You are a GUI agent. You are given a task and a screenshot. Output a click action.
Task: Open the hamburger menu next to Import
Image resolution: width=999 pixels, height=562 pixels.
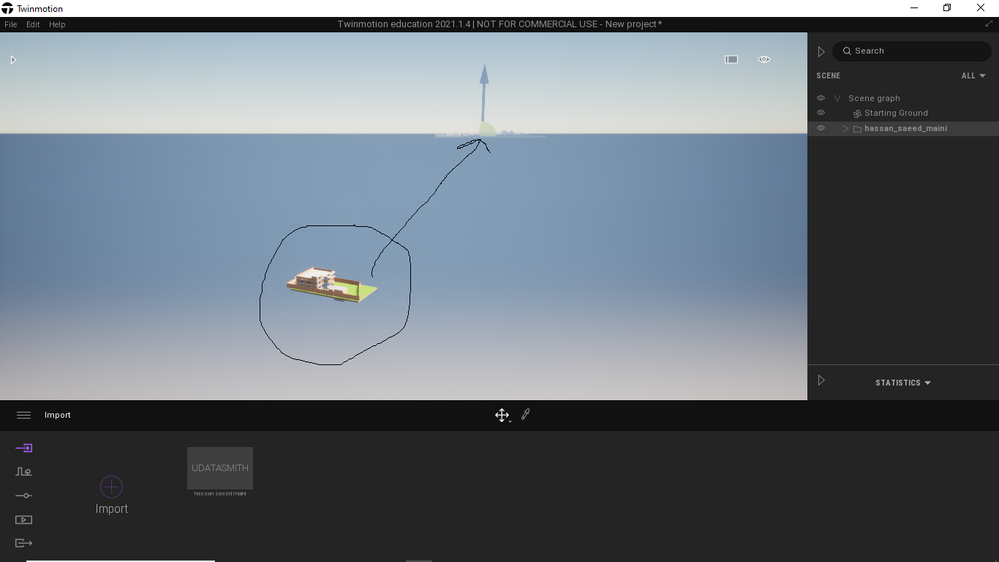tap(24, 415)
